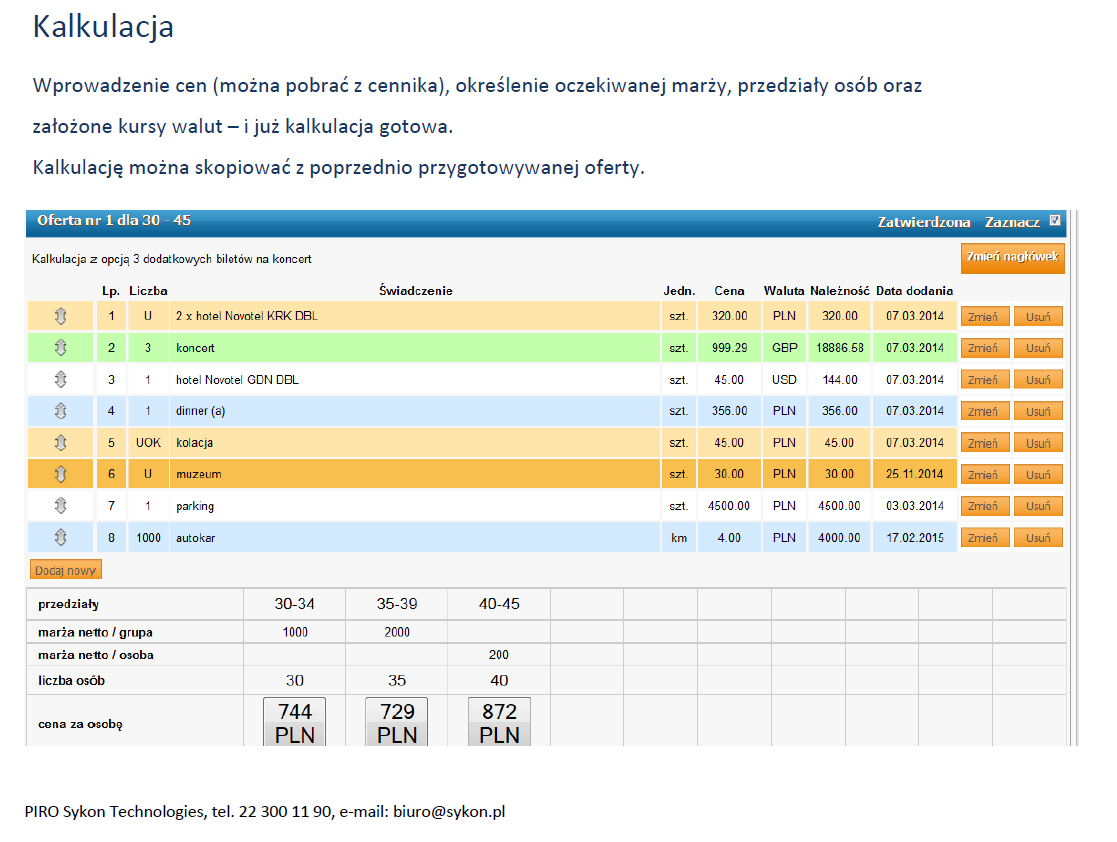This screenshot has width=1117, height=842.
Task: Click the Dodaj nowy button
Action: pos(66,570)
